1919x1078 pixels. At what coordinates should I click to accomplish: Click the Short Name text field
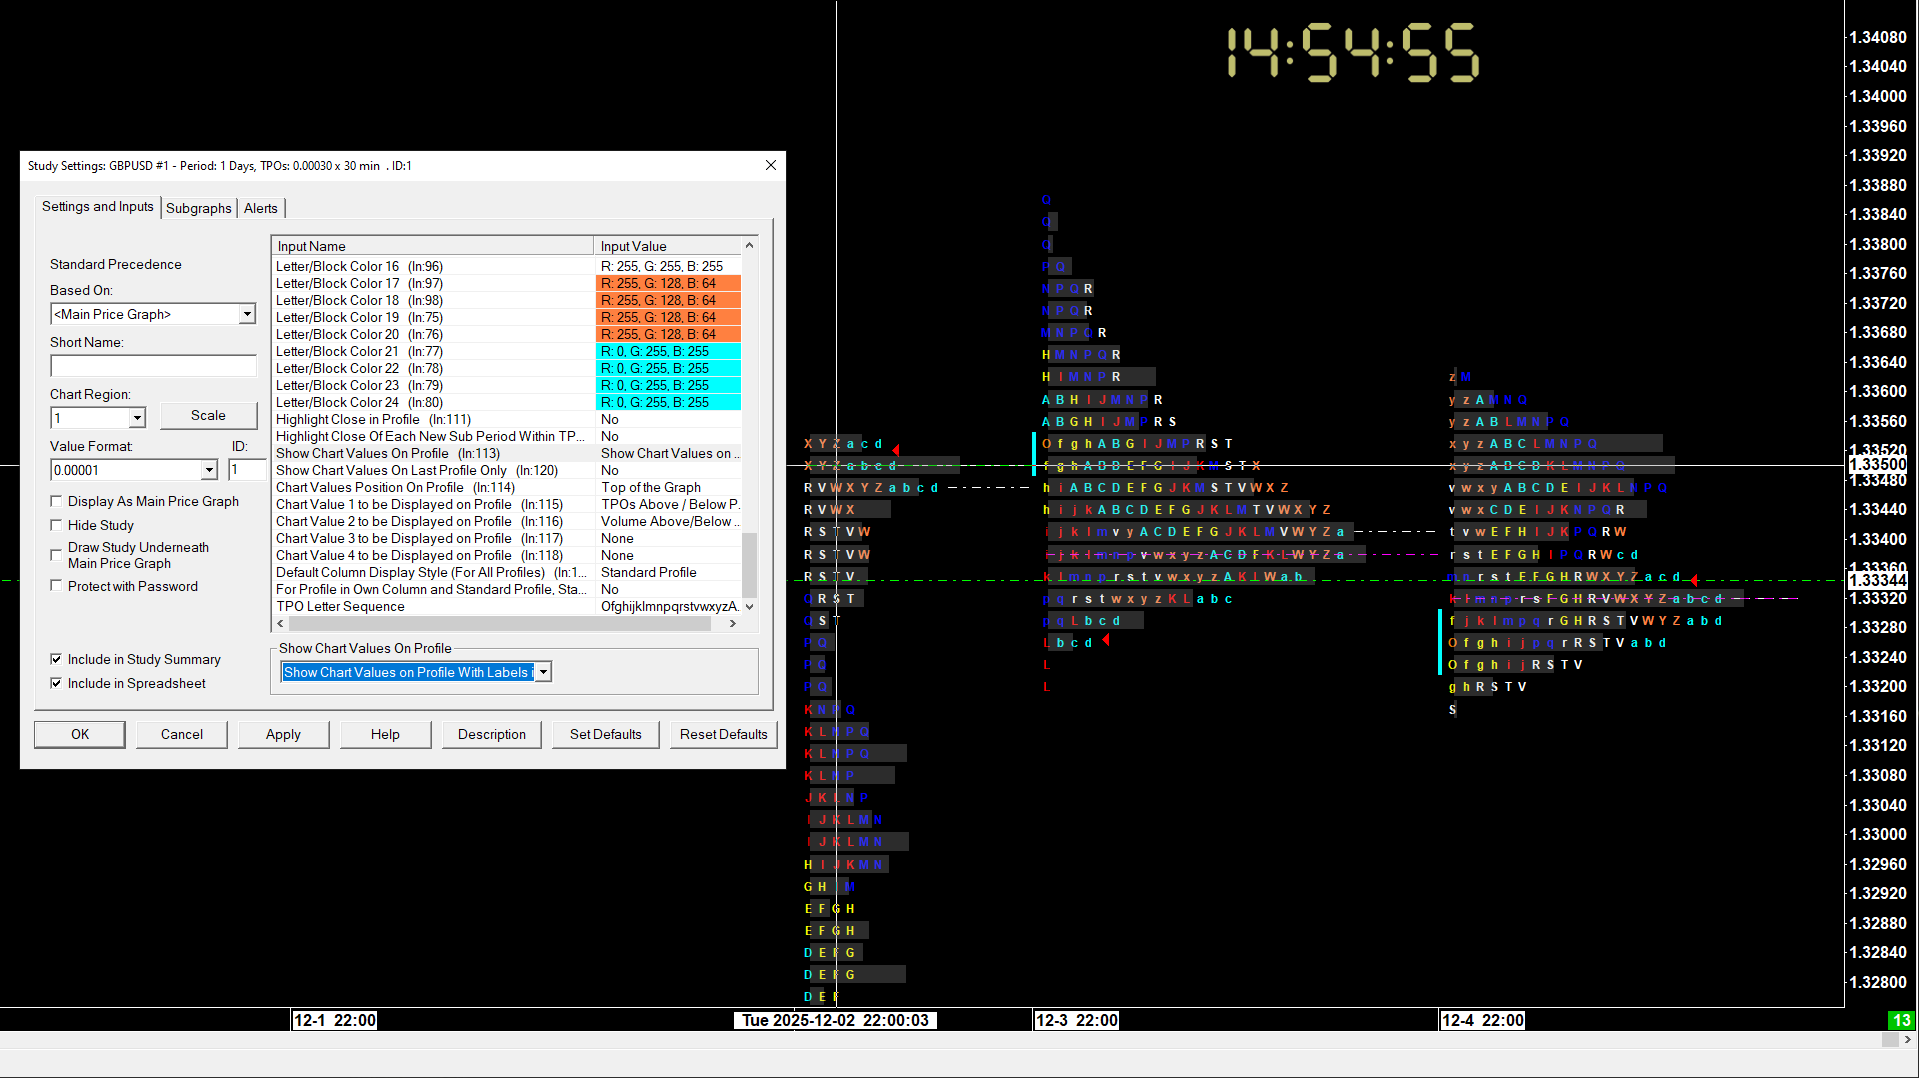tap(153, 366)
